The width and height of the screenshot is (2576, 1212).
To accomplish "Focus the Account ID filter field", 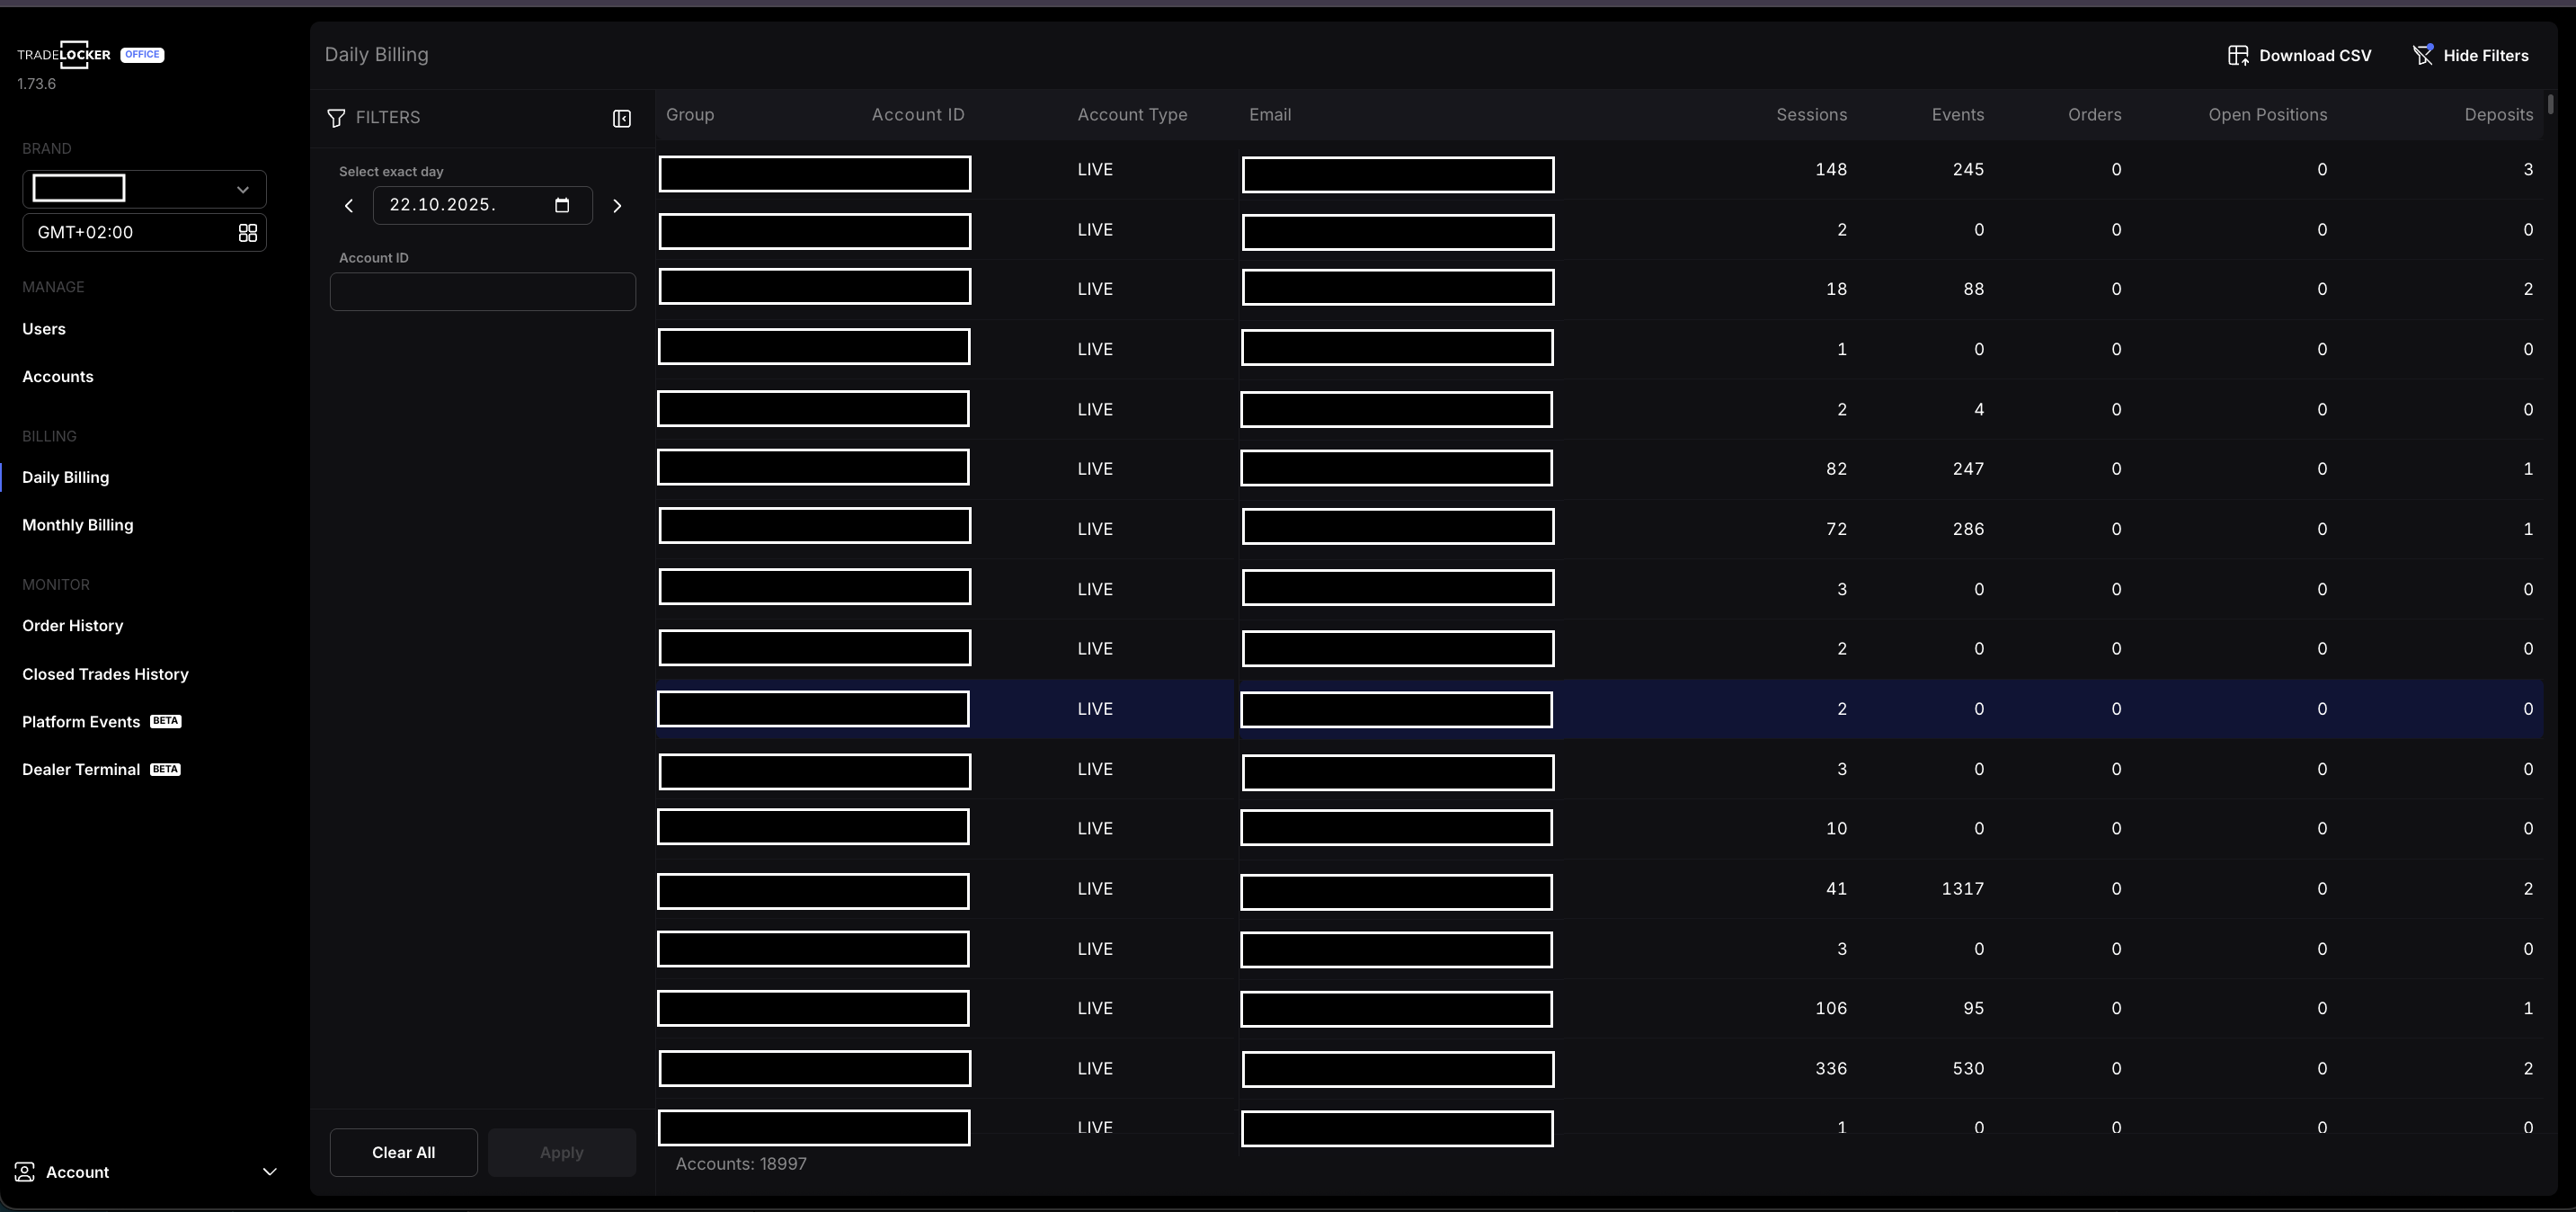I will click(x=482, y=292).
